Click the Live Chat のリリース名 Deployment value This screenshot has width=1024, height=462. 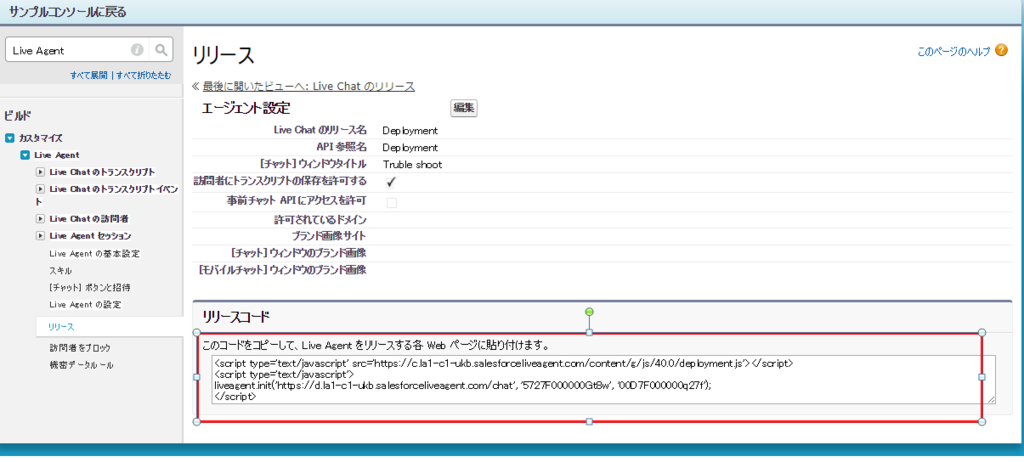coord(410,131)
